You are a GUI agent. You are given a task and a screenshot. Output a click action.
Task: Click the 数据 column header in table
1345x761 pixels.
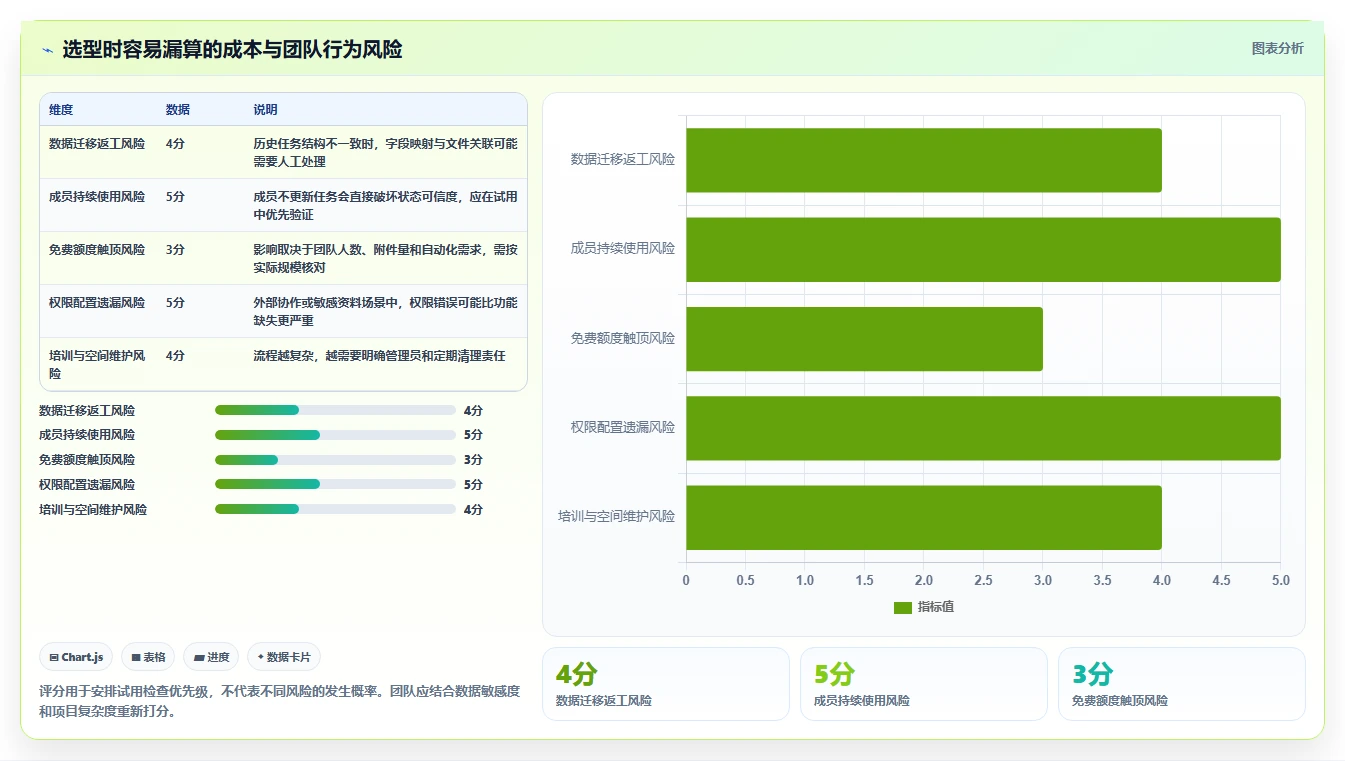point(178,109)
